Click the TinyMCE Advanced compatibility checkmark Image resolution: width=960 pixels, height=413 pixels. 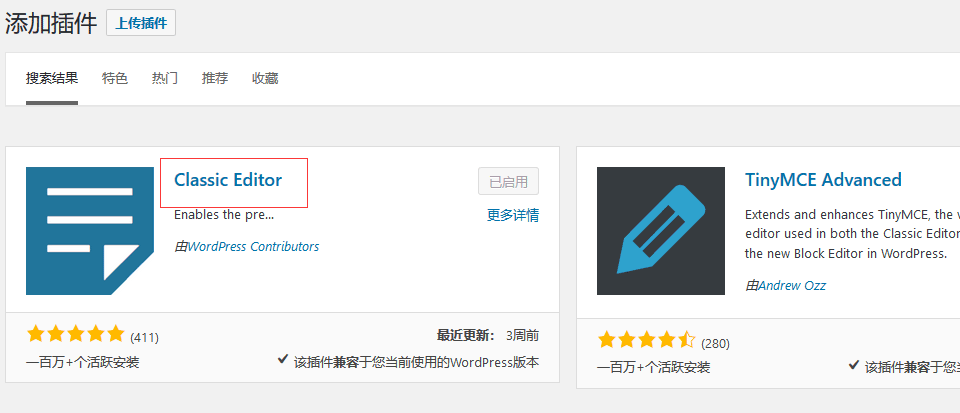(x=853, y=366)
